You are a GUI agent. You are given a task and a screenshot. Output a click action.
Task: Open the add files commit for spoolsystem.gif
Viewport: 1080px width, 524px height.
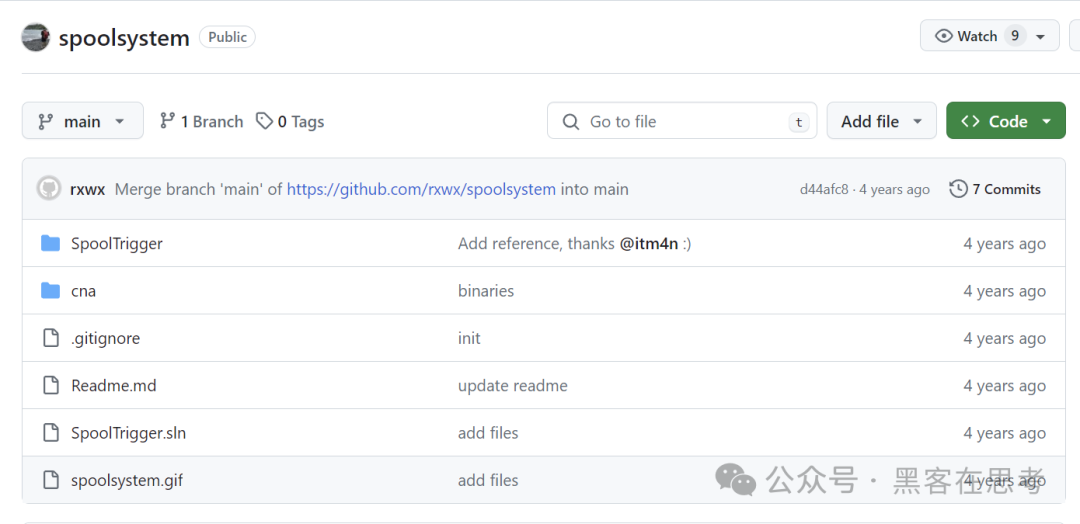point(488,481)
